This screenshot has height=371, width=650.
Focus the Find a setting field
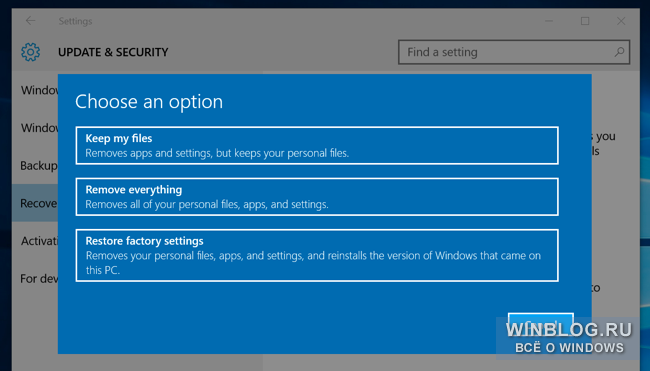click(514, 52)
